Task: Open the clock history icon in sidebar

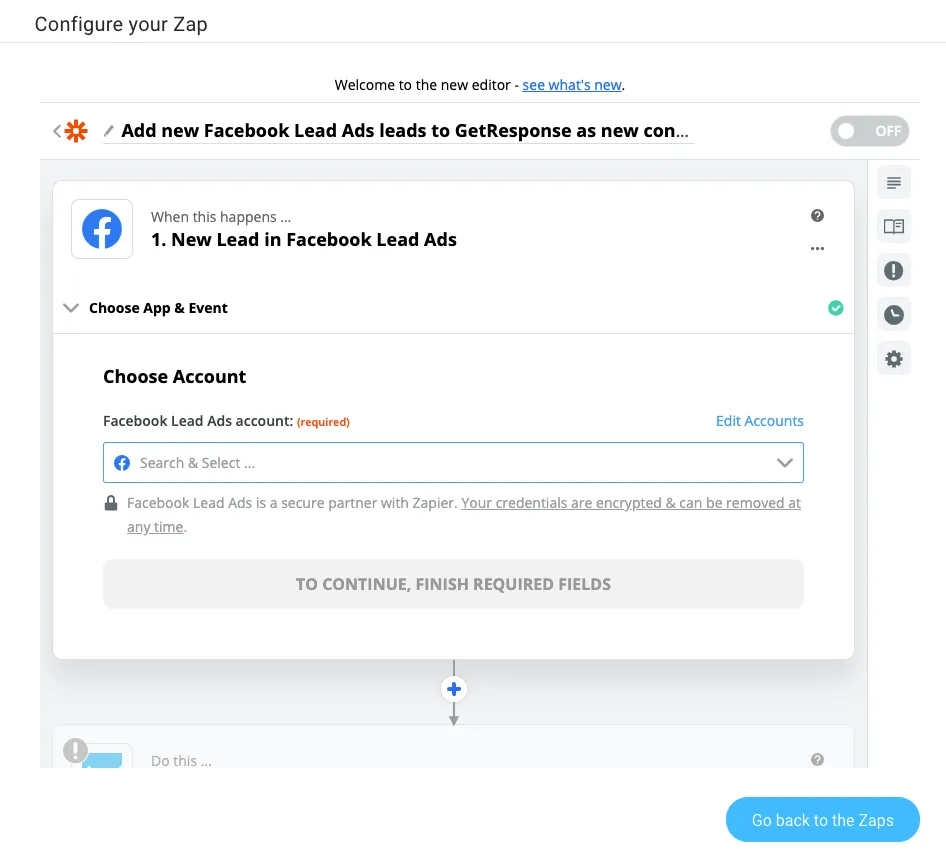Action: [x=894, y=314]
